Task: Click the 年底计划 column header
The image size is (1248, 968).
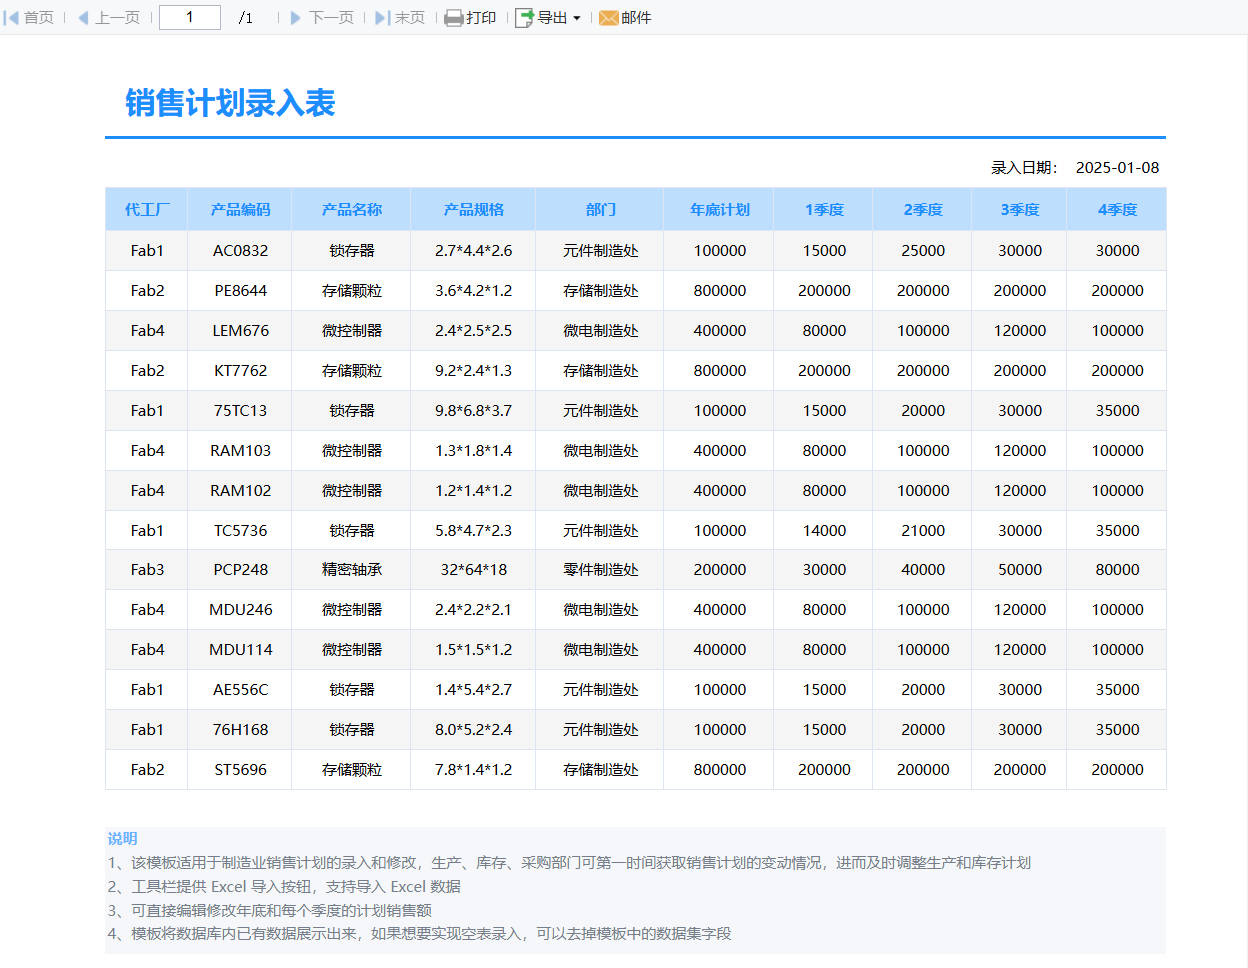Action: tap(719, 210)
